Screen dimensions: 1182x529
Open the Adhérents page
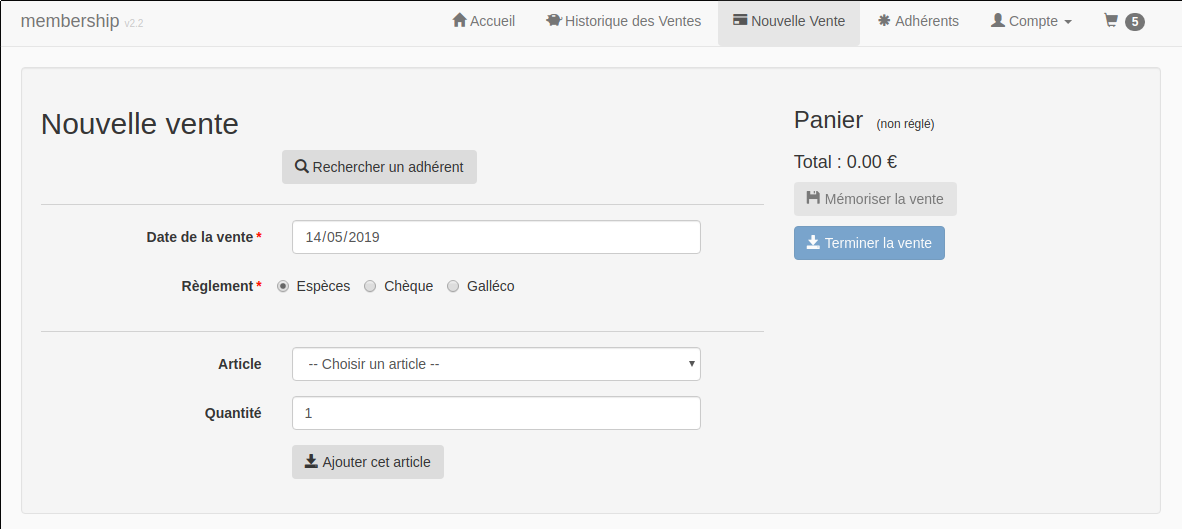[x=926, y=21]
